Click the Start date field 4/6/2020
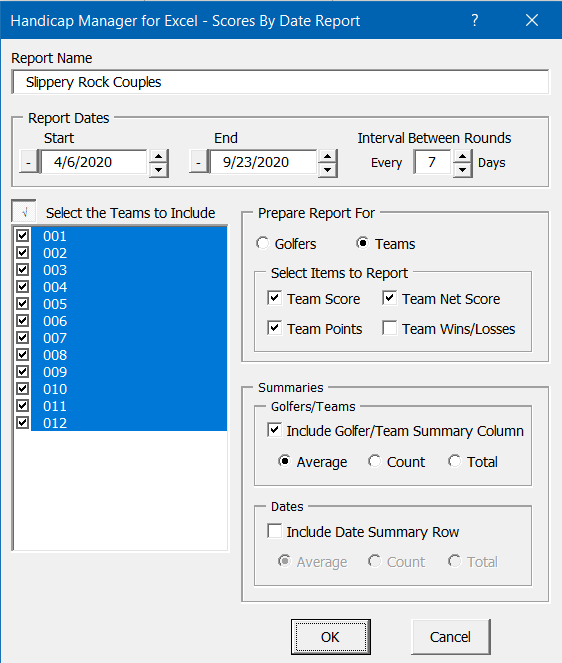 [x=94, y=162]
